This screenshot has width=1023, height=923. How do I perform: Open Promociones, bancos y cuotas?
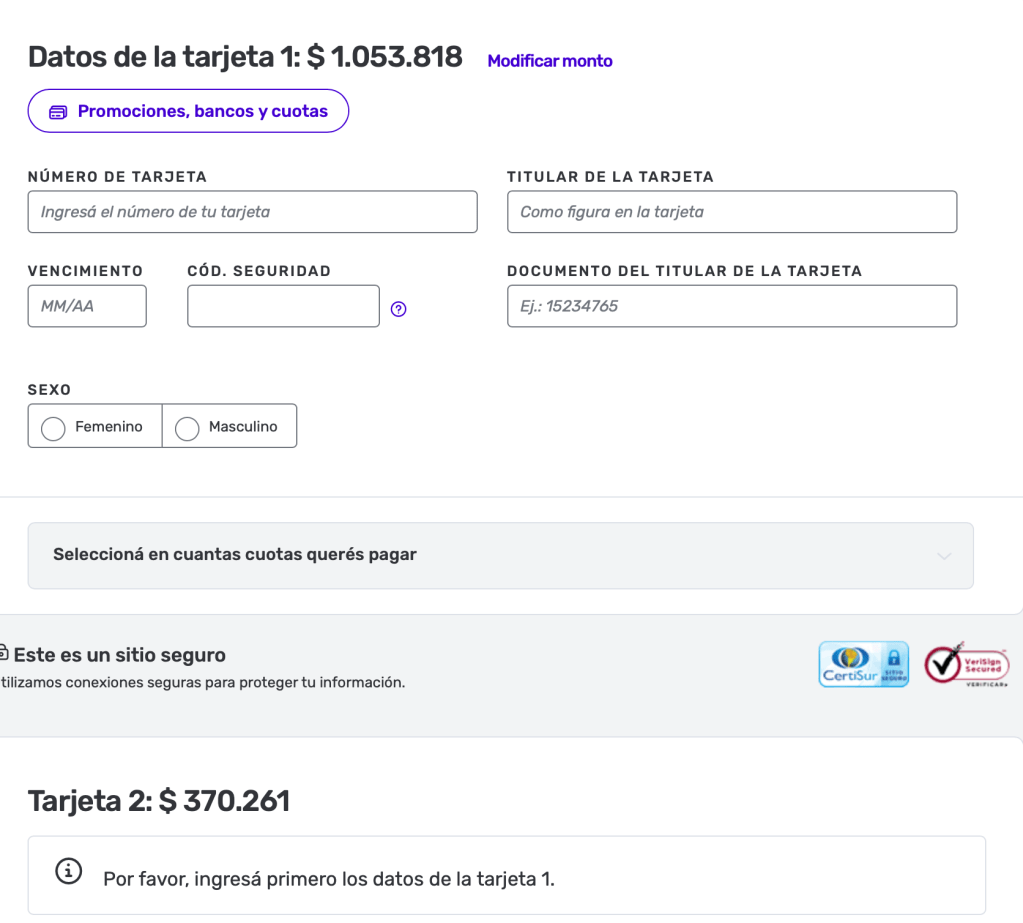[188, 111]
